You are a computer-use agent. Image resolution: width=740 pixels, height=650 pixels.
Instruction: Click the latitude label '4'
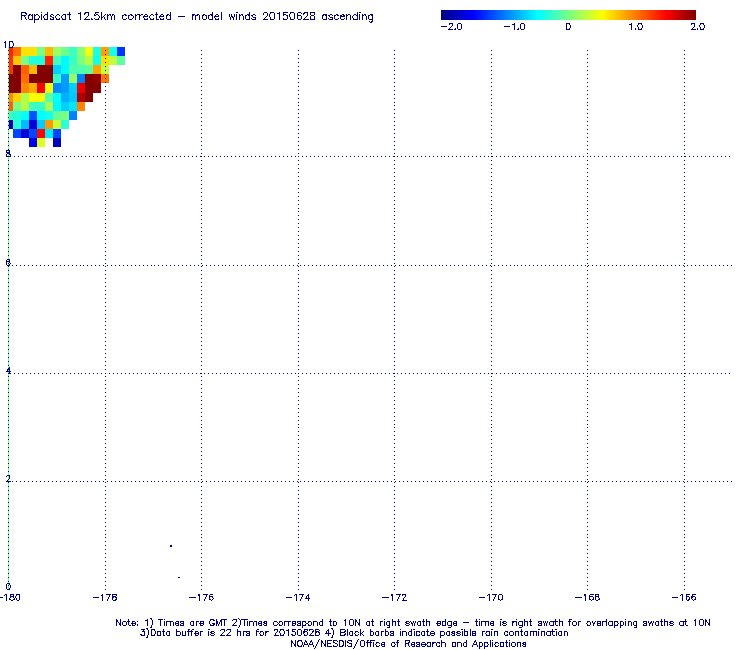8,371
